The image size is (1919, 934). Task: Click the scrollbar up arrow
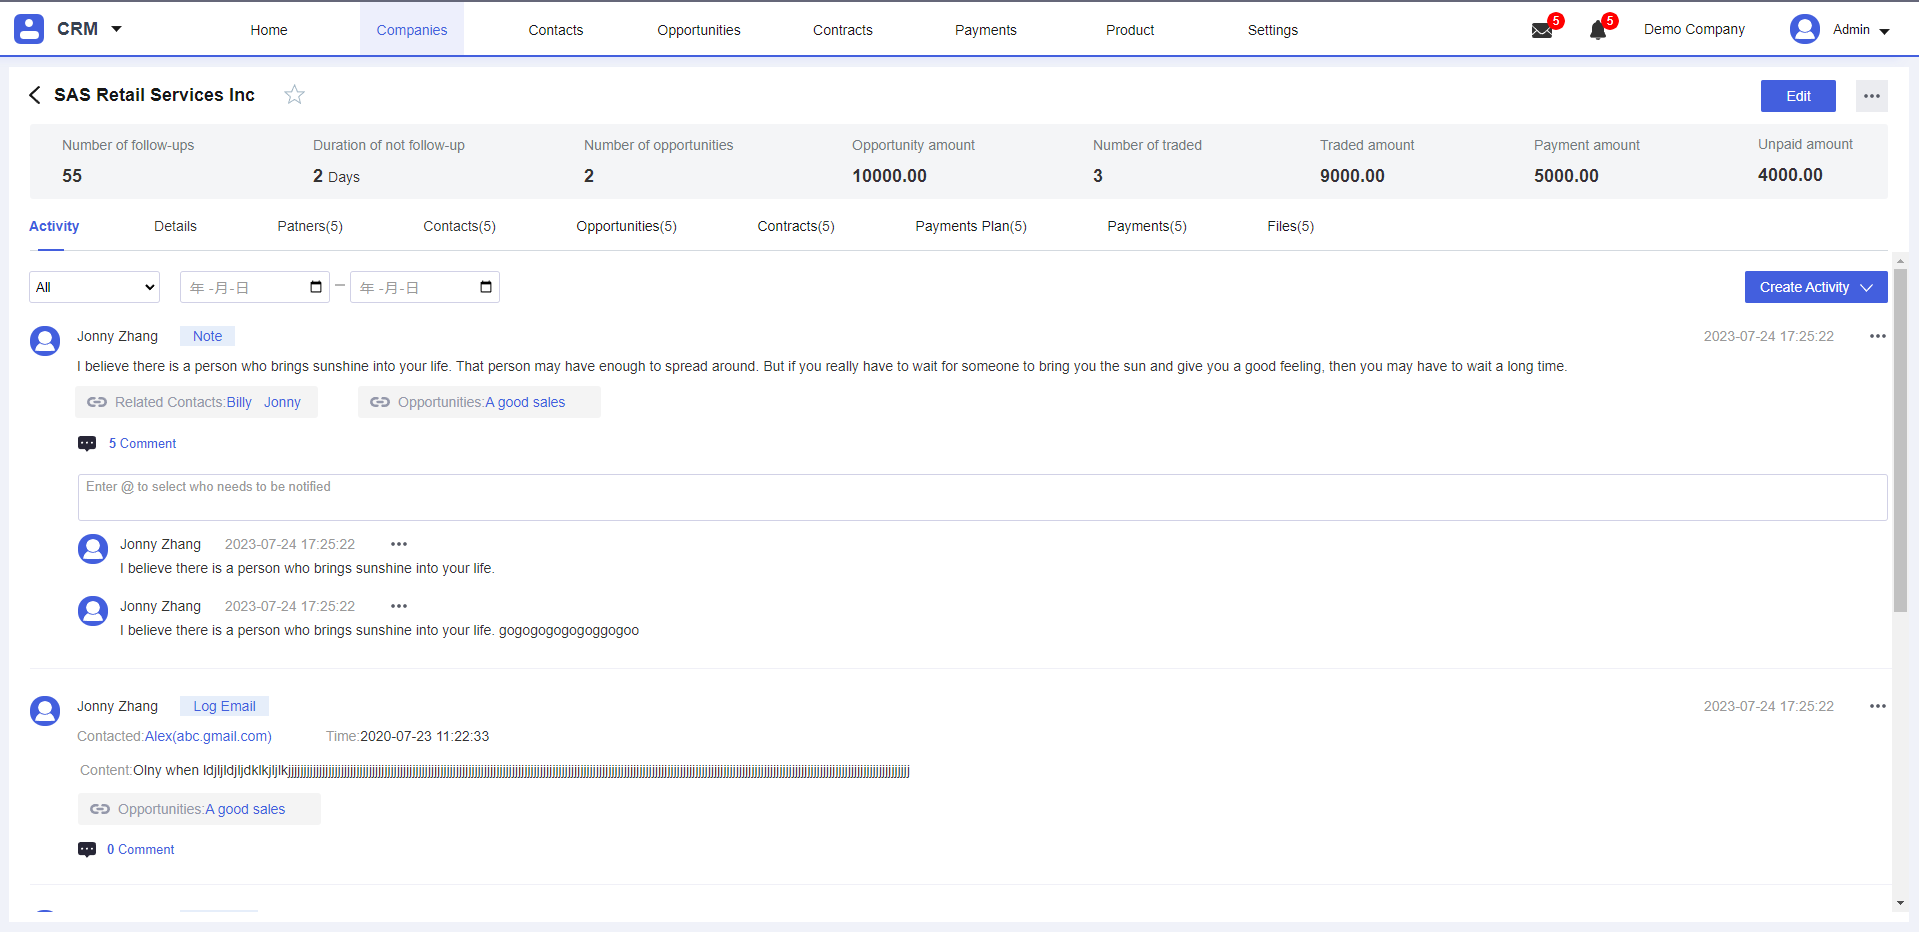click(1900, 259)
